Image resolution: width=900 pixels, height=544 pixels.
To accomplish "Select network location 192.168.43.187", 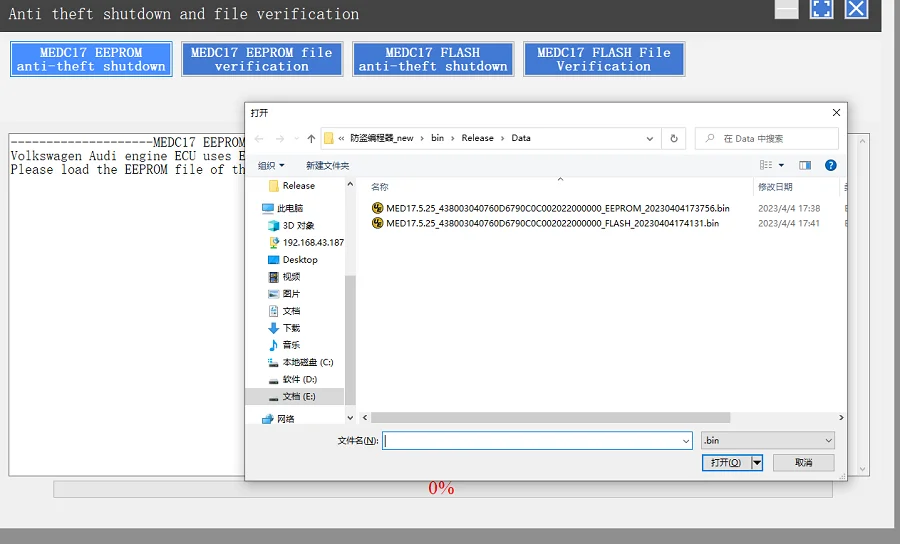I will [313, 243].
